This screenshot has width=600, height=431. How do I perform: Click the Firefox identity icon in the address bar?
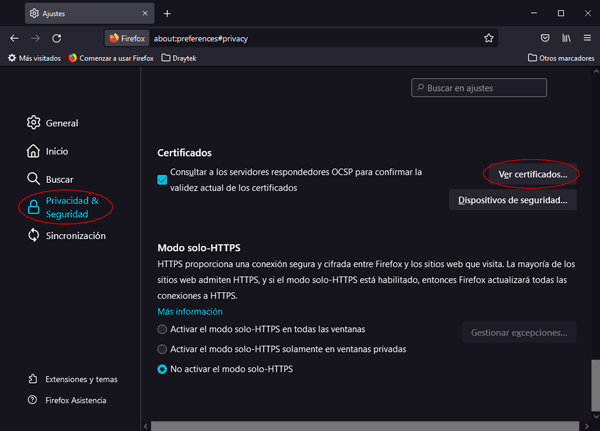coord(127,38)
